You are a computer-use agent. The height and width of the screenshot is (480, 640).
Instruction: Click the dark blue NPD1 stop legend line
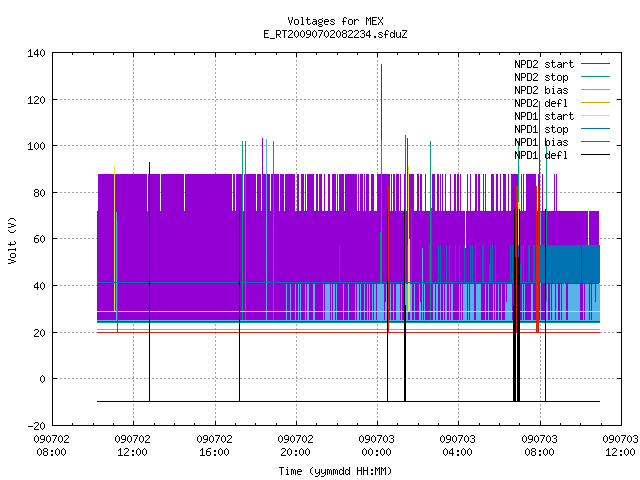pyautogui.click(x=595, y=129)
